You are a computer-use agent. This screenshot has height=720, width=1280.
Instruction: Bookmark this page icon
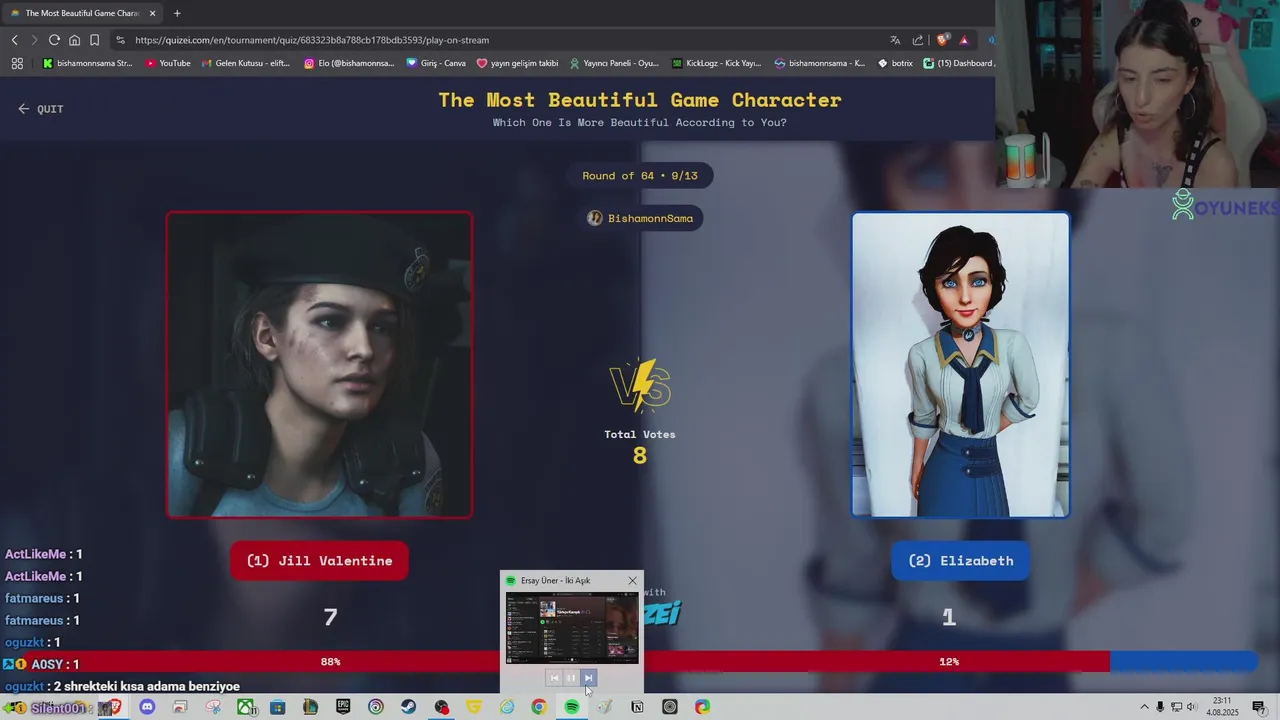[x=94, y=40]
